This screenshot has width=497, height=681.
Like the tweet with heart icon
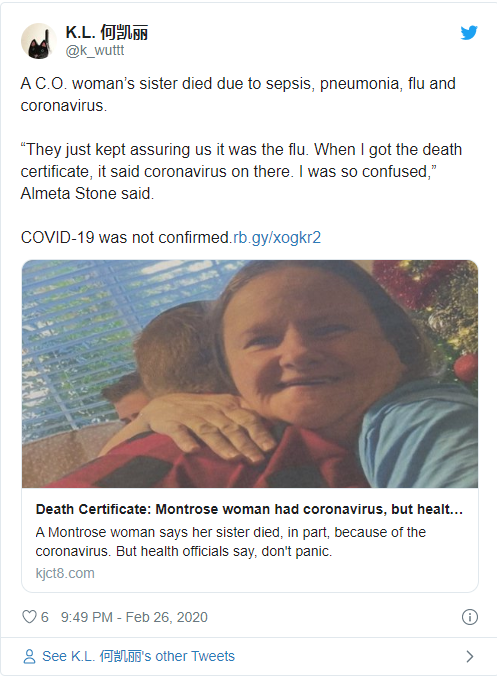[x=29, y=617]
